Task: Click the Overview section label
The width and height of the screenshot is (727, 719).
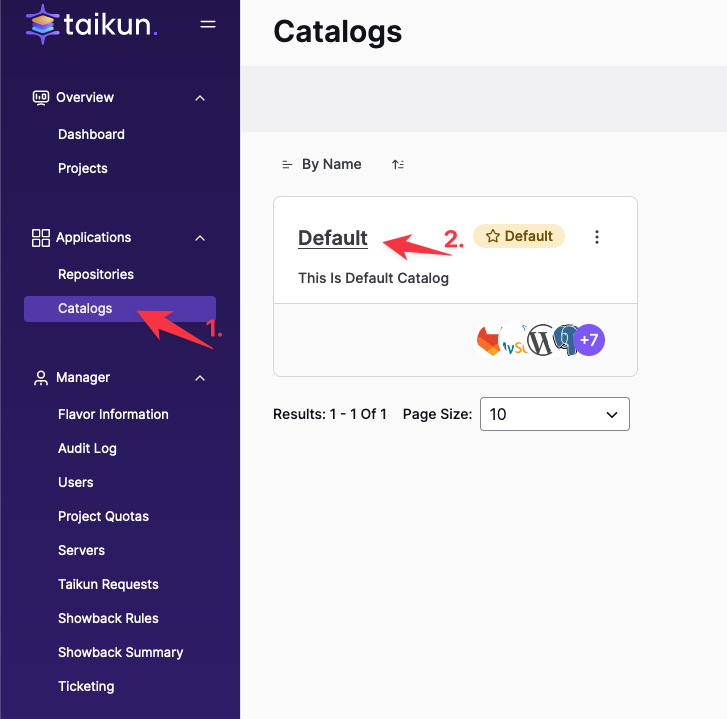Action: point(84,97)
